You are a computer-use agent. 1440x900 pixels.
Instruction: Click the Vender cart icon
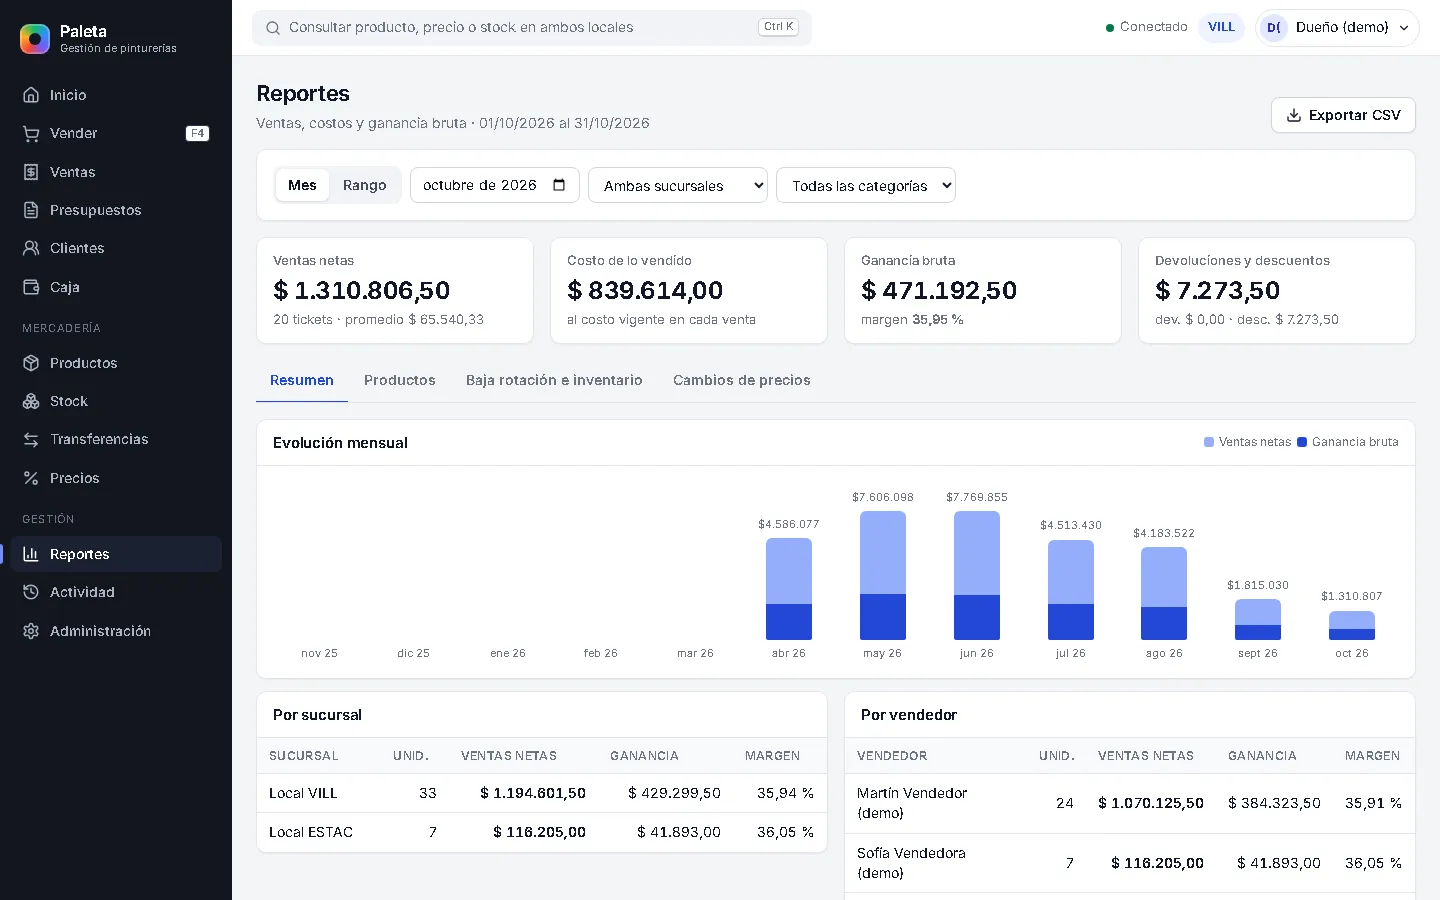click(x=31, y=133)
